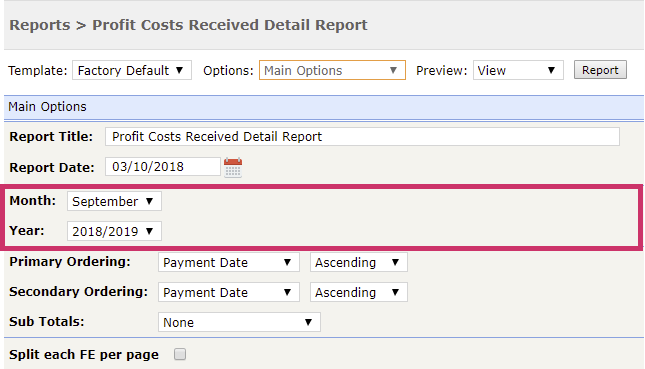Tick the Split each FE per page checkbox
The image size is (645, 369).
point(180,354)
